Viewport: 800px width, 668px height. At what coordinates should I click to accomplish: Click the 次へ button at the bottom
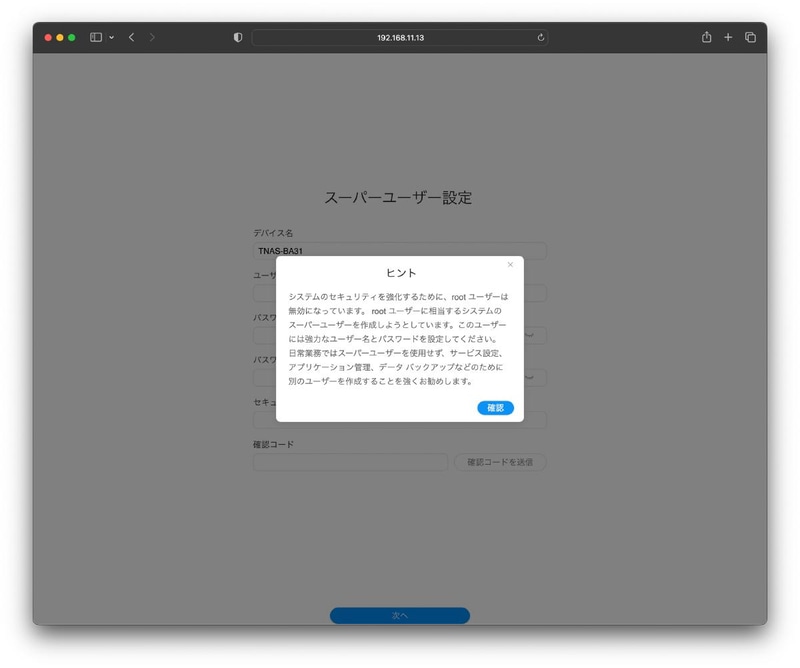[399, 615]
